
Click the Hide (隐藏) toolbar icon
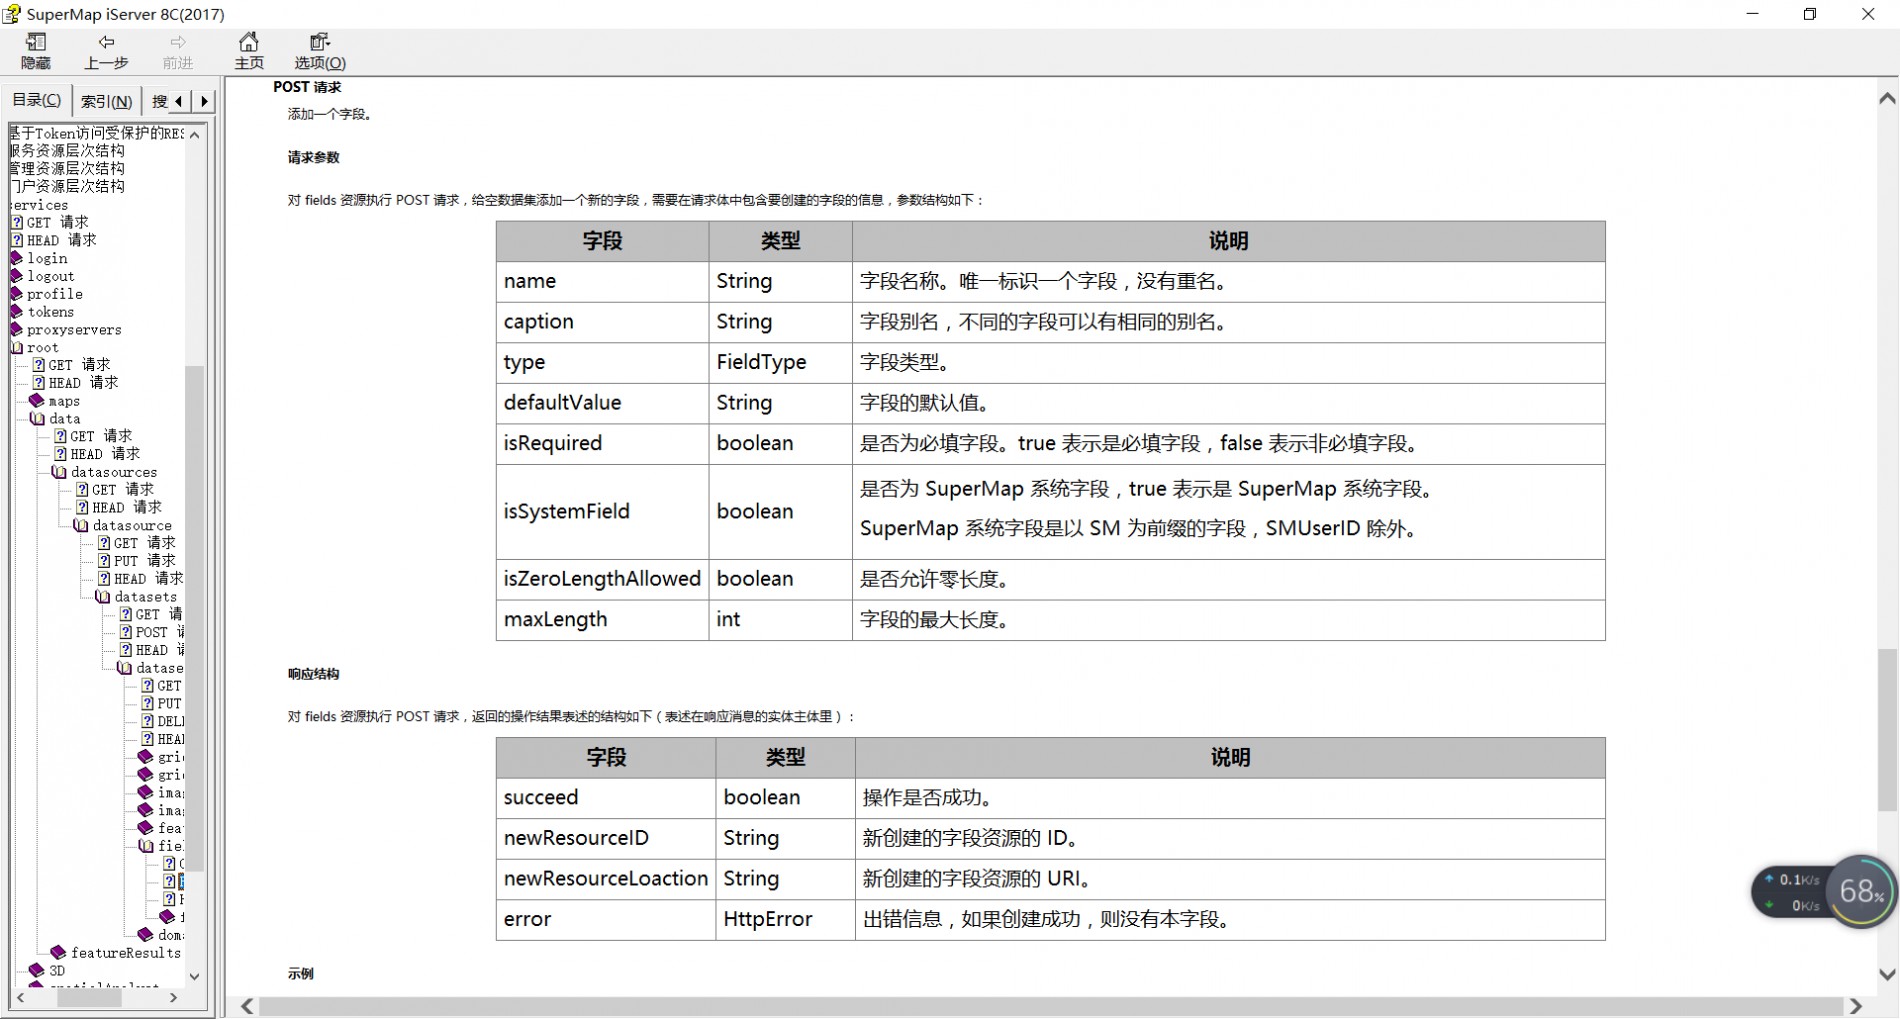pos(36,50)
